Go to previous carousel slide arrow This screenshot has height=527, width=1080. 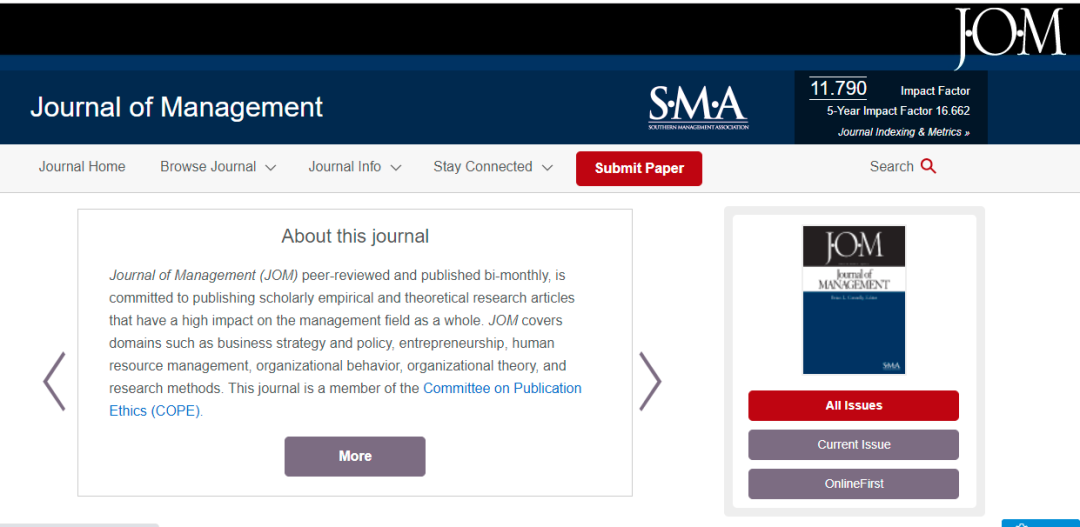tap(54, 381)
